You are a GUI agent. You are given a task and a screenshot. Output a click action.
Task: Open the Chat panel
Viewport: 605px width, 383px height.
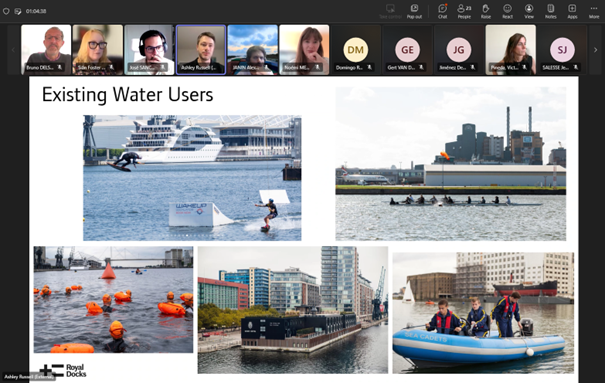tap(443, 11)
